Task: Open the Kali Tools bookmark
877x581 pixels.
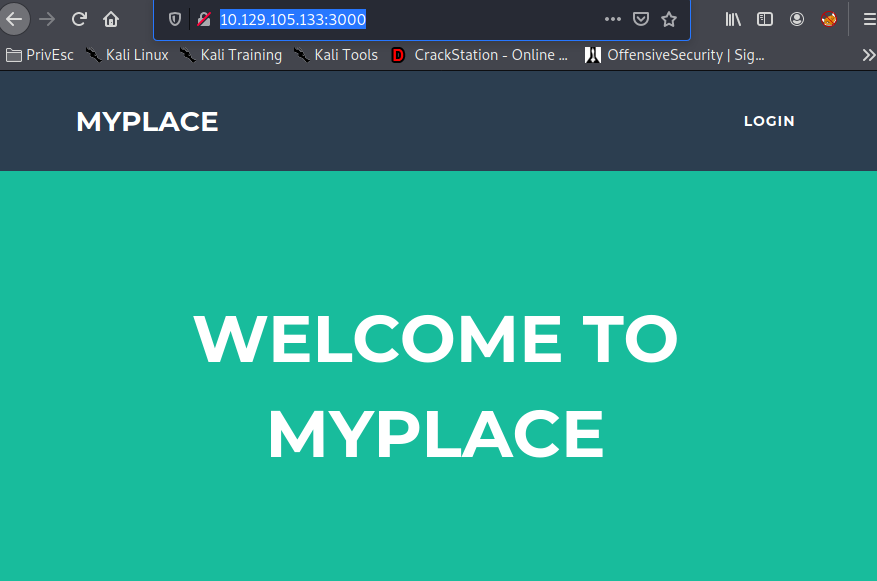Action: (336, 55)
